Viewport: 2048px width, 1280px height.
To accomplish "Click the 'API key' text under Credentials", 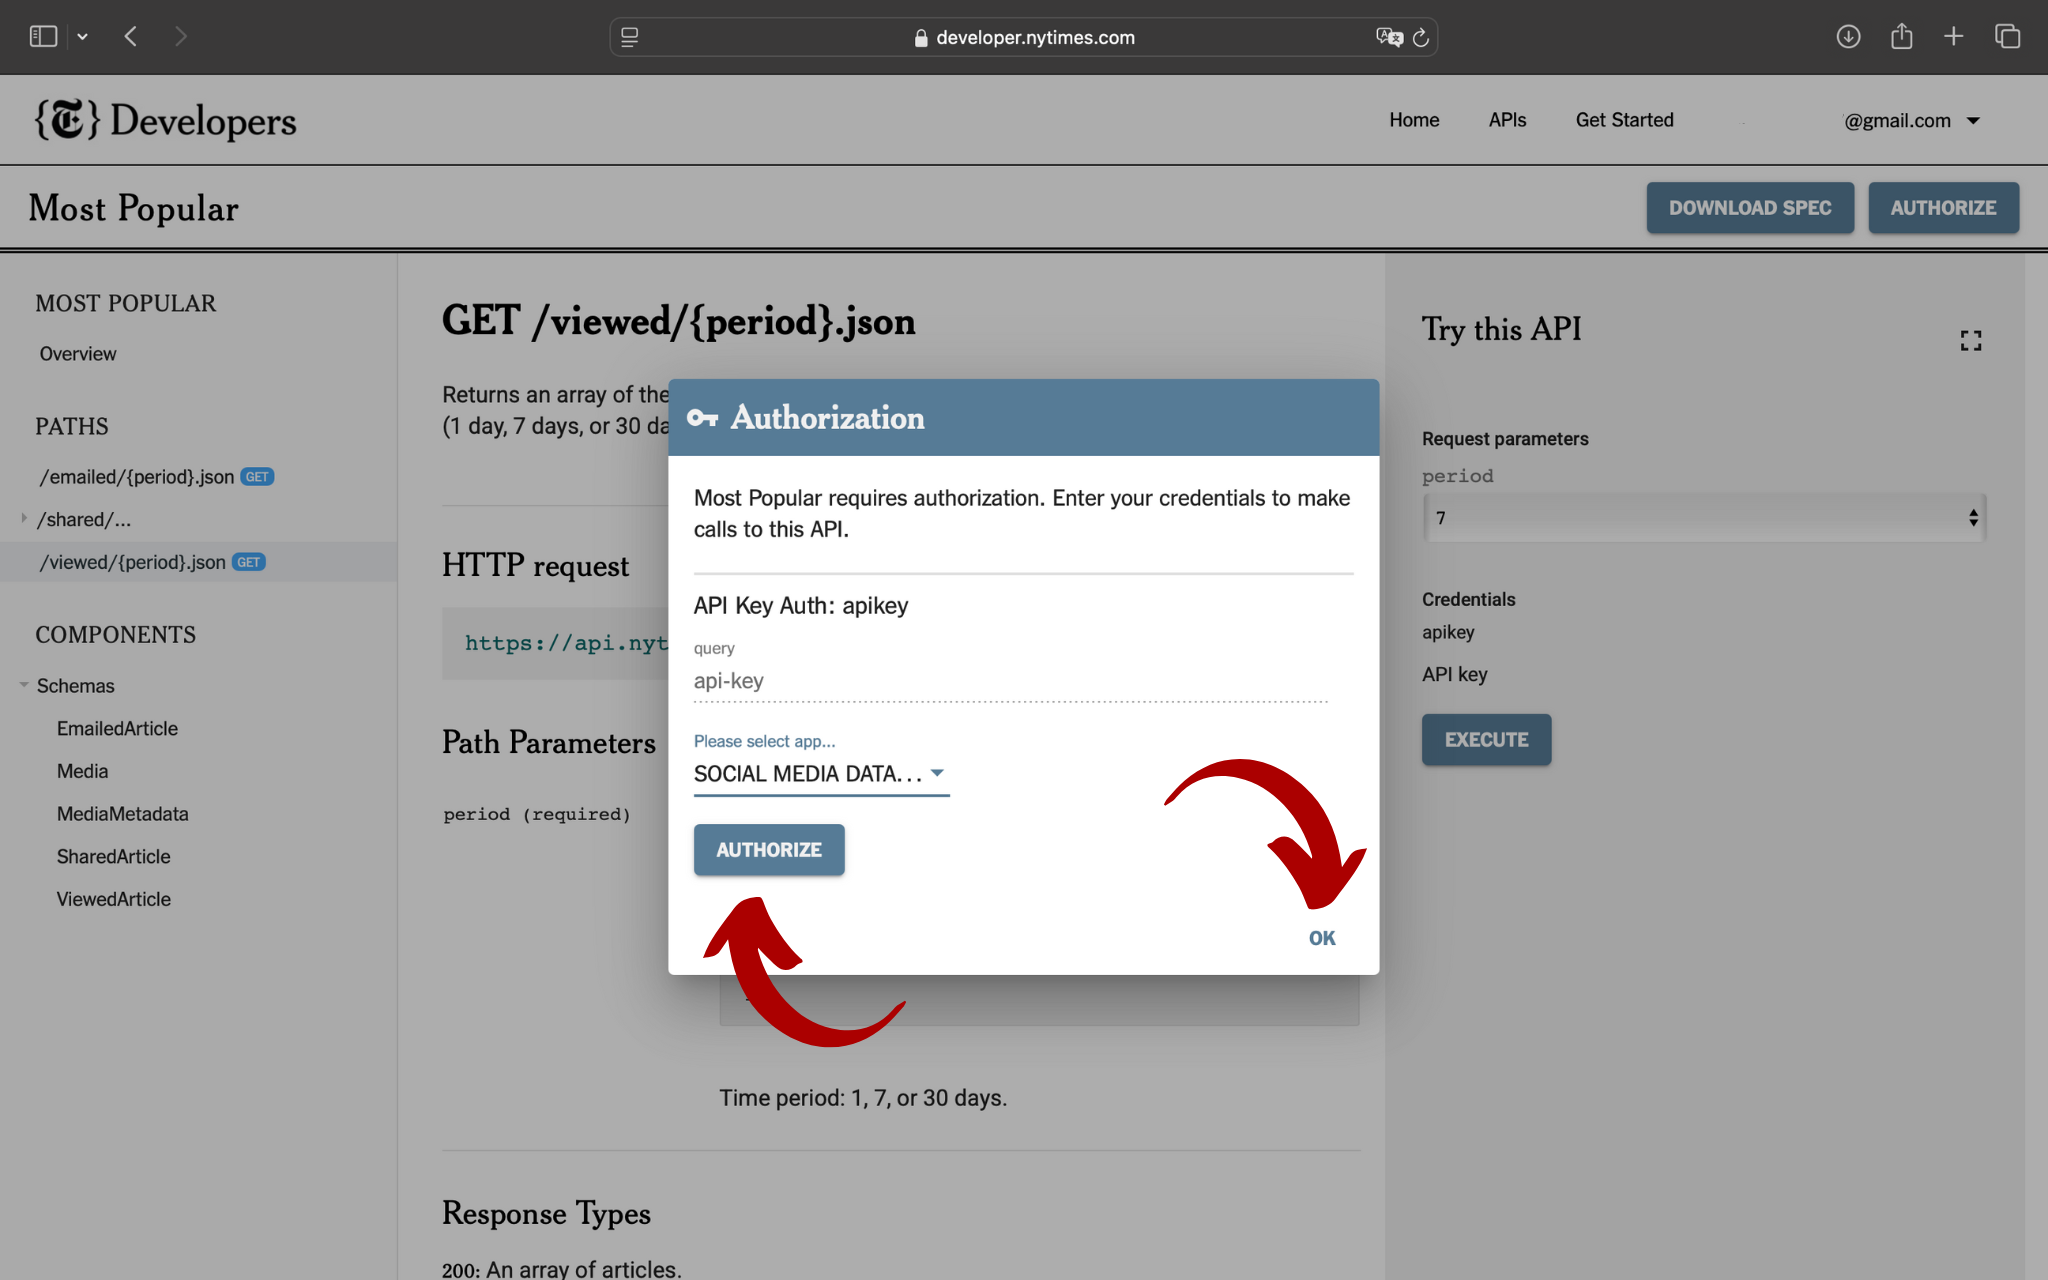I will click(1455, 675).
